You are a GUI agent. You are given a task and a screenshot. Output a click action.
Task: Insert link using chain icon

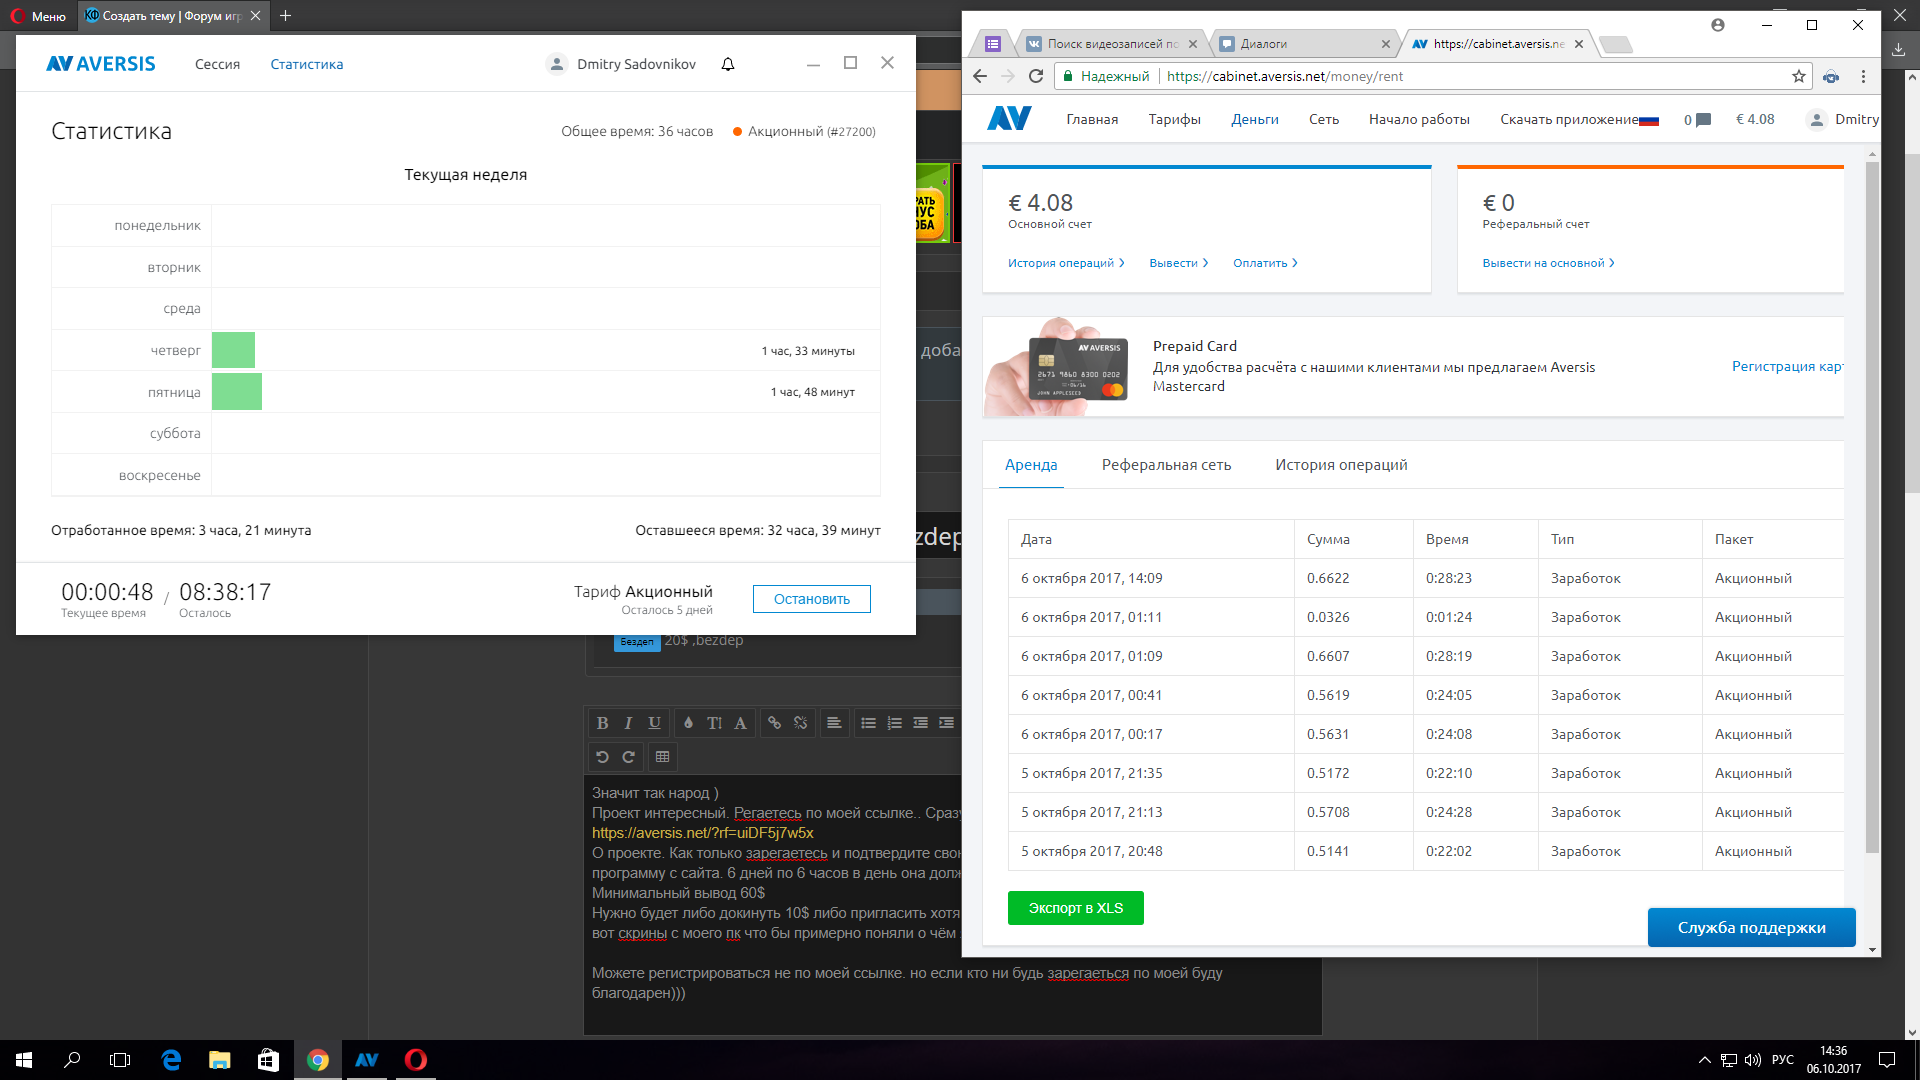pyautogui.click(x=774, y=723)
